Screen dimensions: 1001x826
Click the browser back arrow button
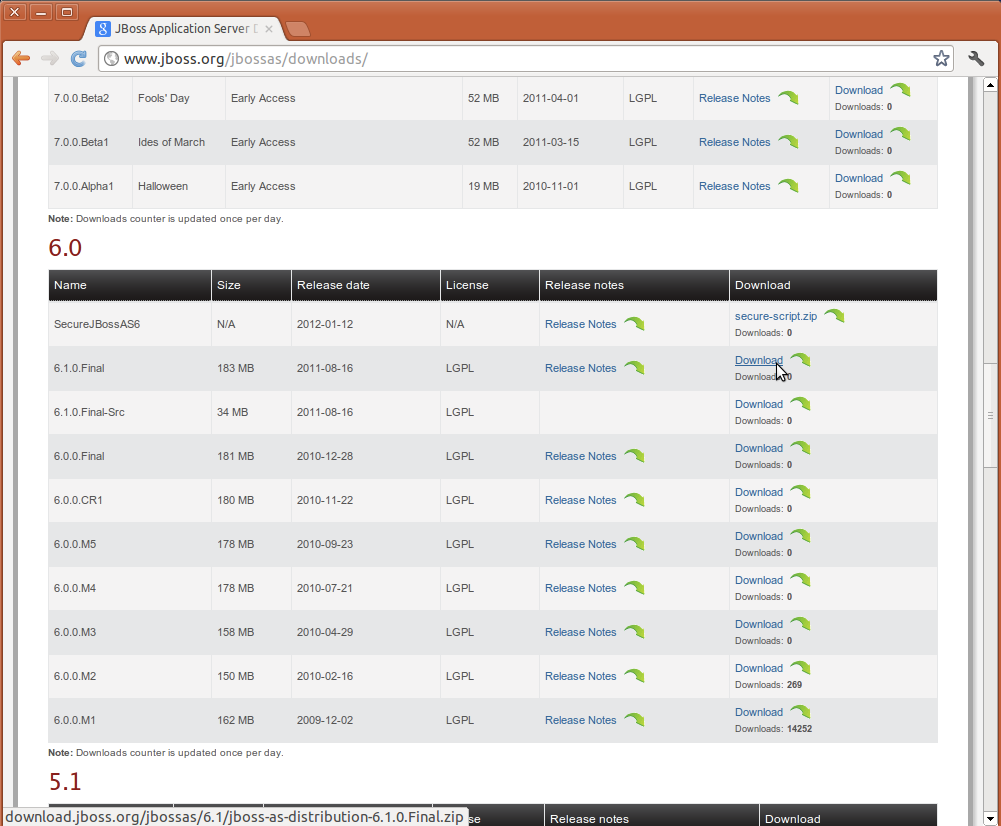(21, 59)
